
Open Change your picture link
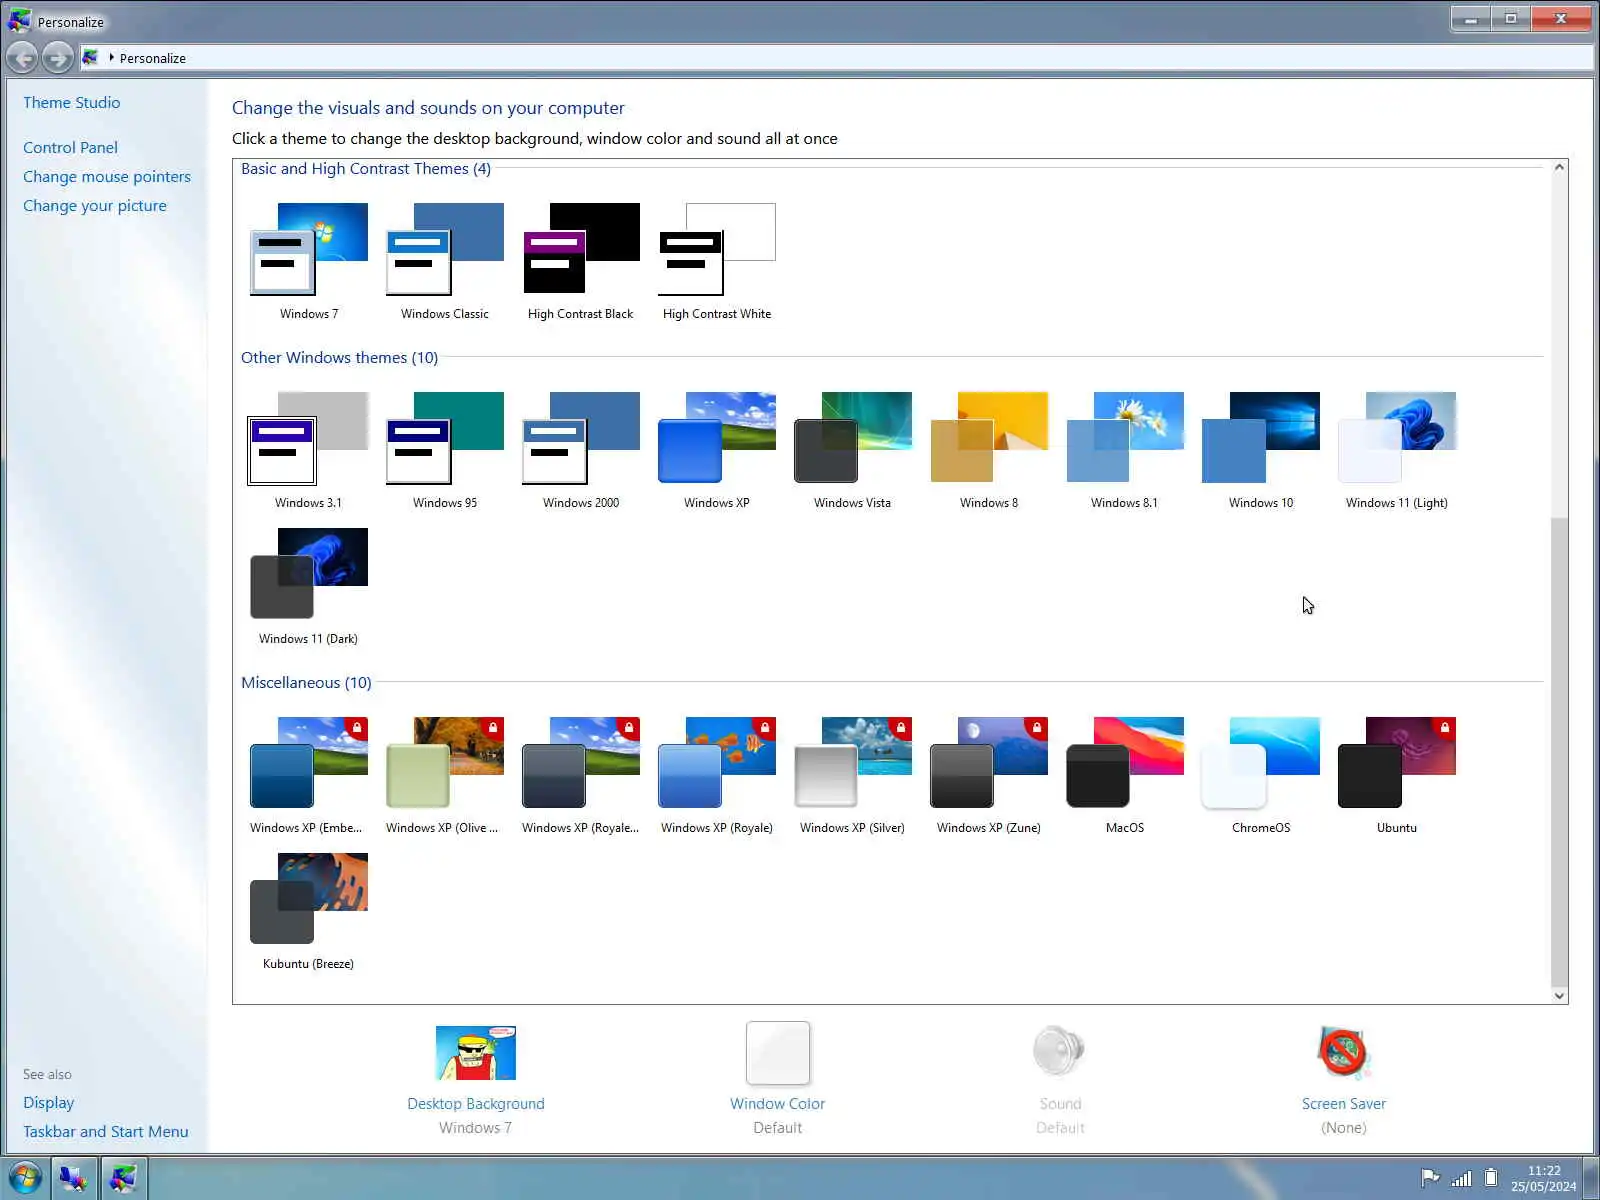click(95, 205)
